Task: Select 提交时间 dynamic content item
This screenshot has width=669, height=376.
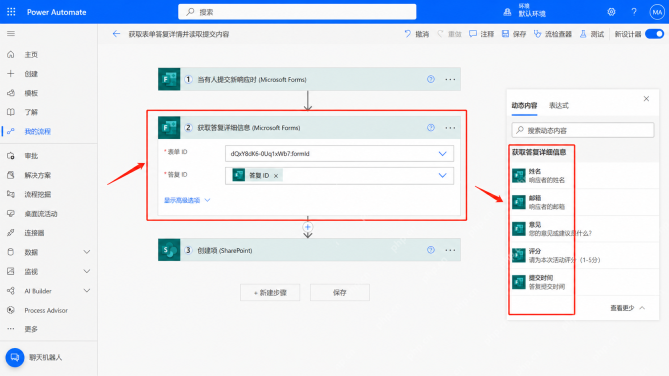Action: [x=583, y=282]
